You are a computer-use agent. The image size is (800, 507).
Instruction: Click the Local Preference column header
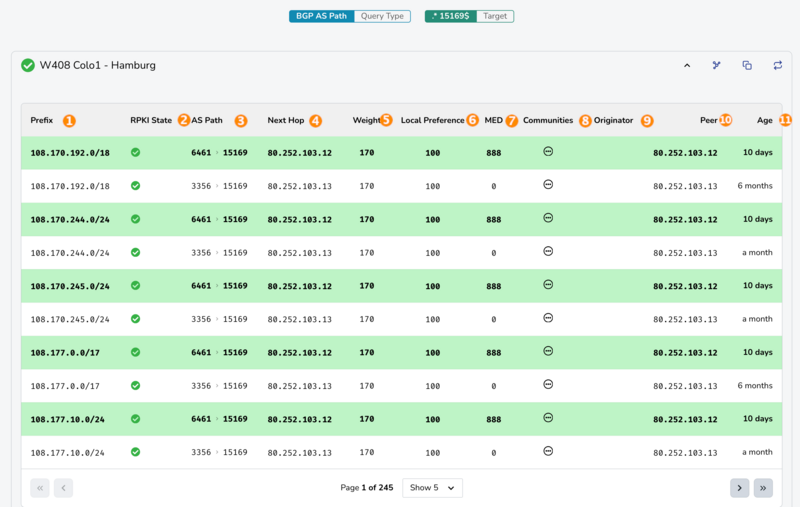click(432, 120)
